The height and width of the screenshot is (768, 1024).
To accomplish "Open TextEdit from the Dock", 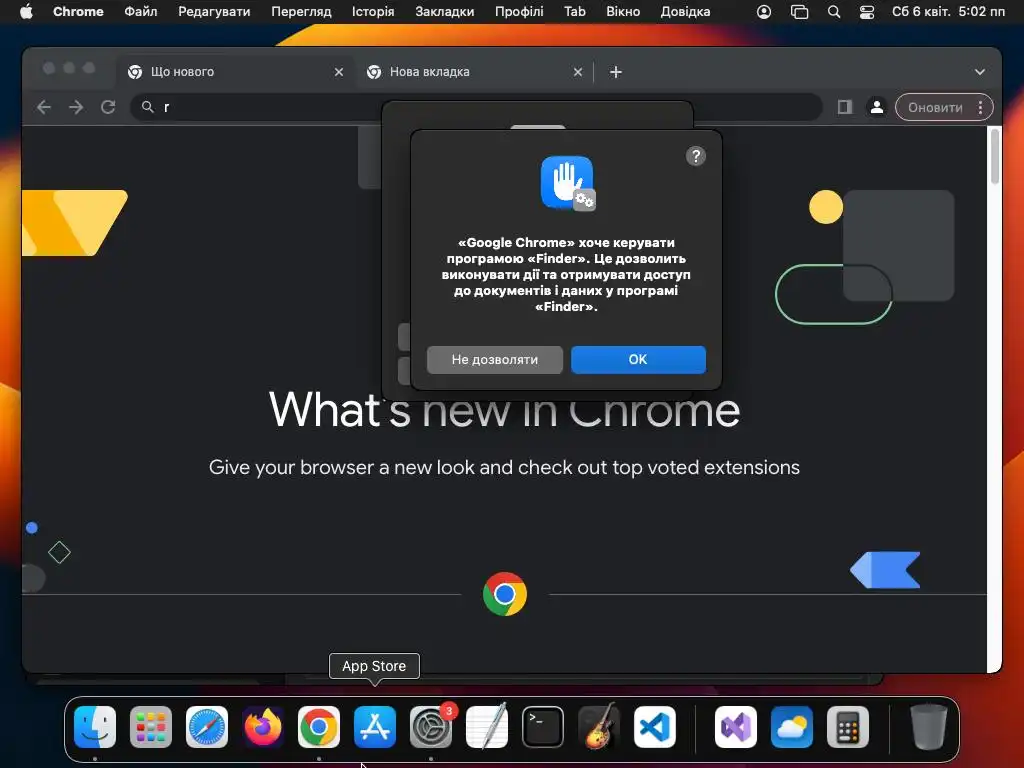I will pos(487,727).
